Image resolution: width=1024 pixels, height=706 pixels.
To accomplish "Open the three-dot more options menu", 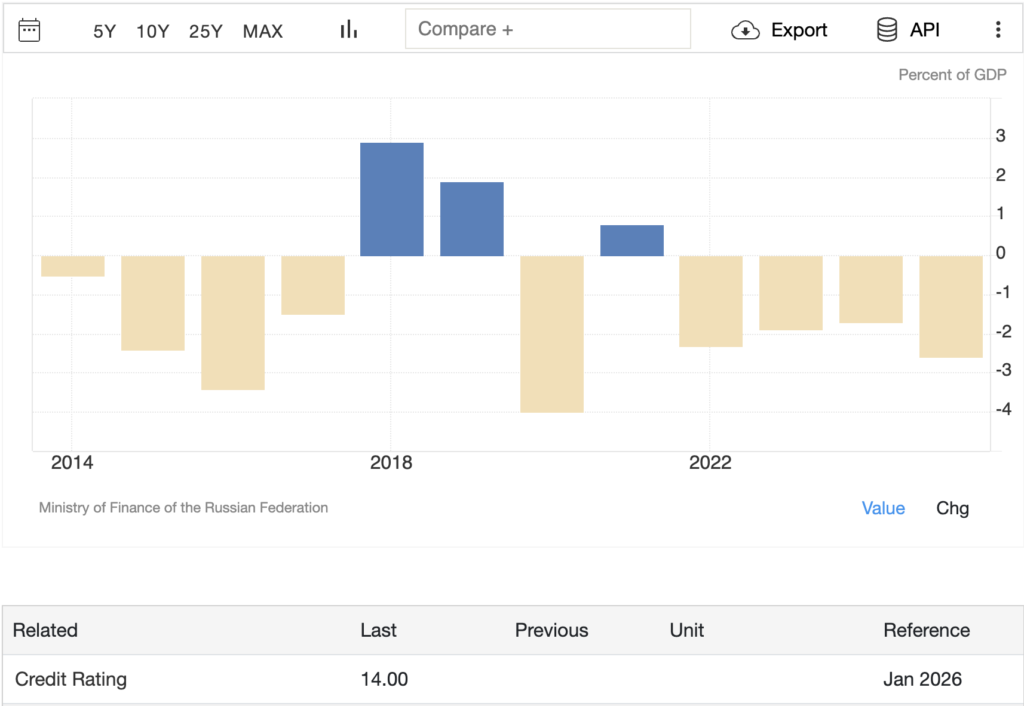I will (997, 30).
